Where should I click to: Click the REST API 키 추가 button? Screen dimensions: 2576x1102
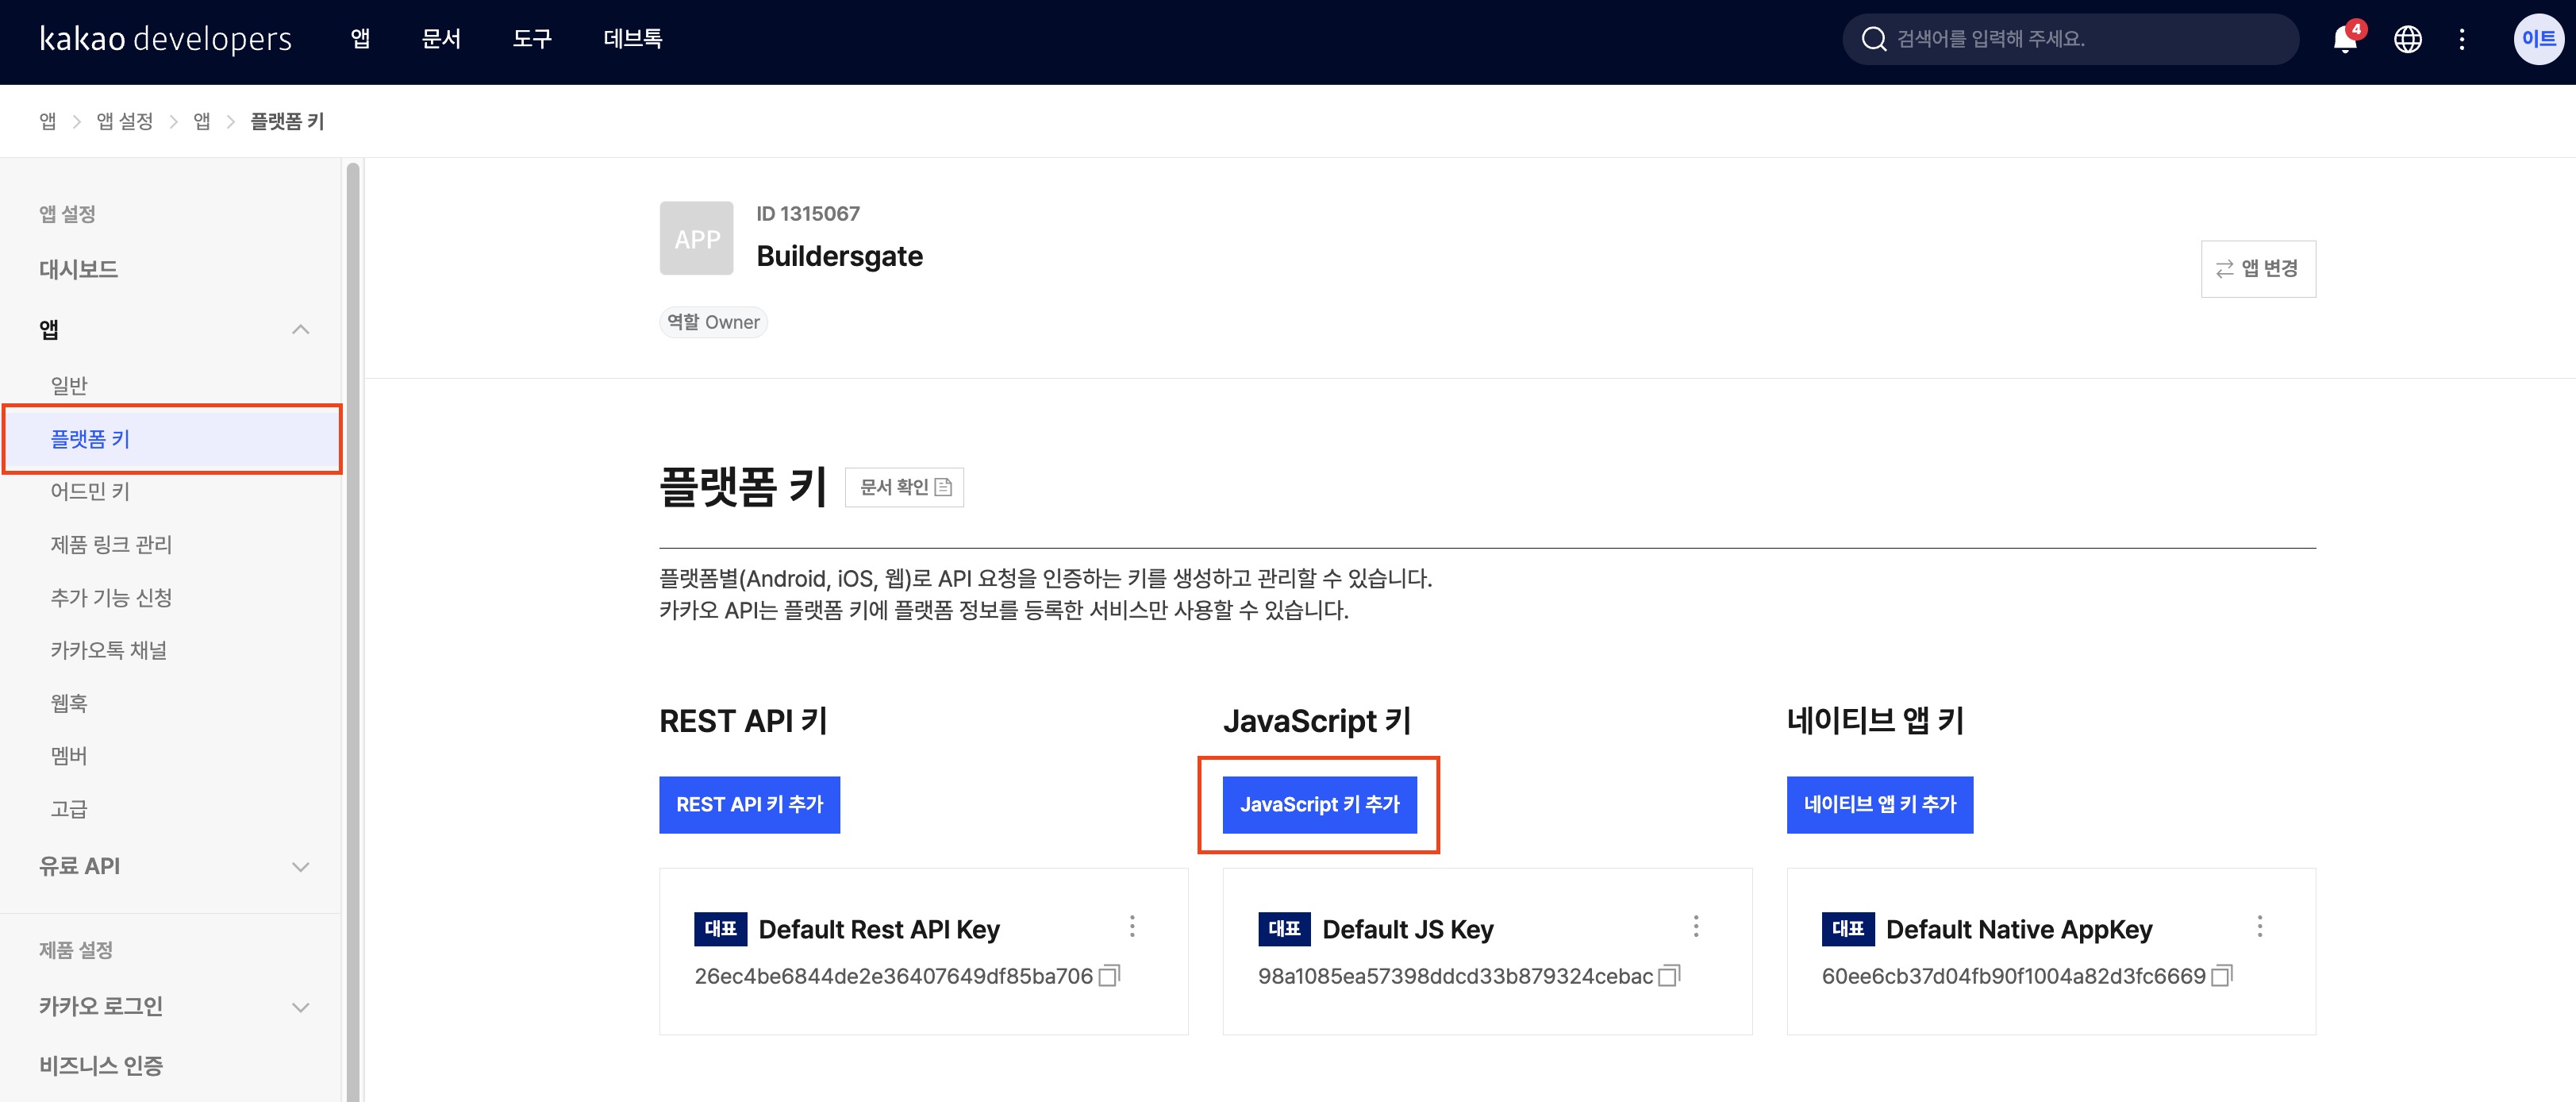749,804
